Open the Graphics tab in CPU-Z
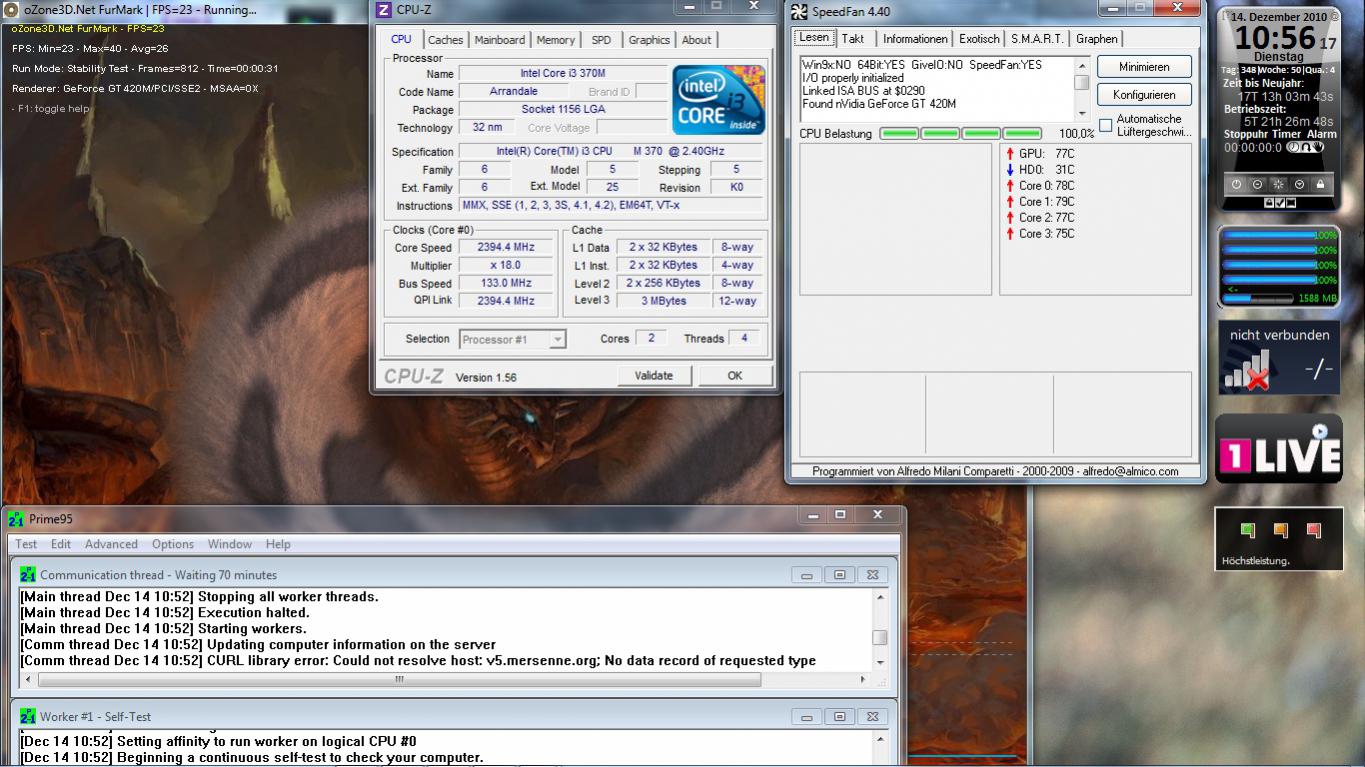Image resolution: width=1365 pixels, height=767 pixels. pos(649,40)
